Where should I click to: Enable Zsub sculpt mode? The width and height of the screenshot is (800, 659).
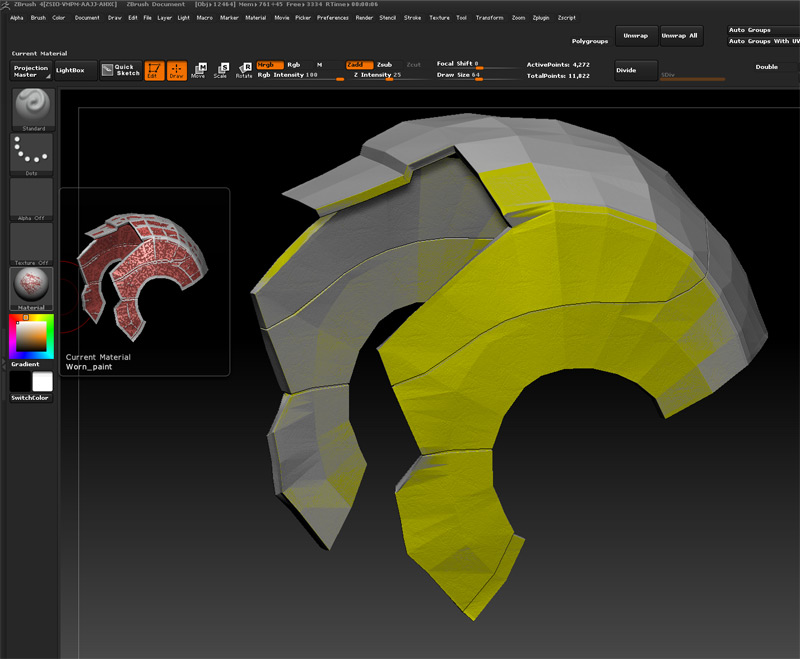tap(384, 64)
